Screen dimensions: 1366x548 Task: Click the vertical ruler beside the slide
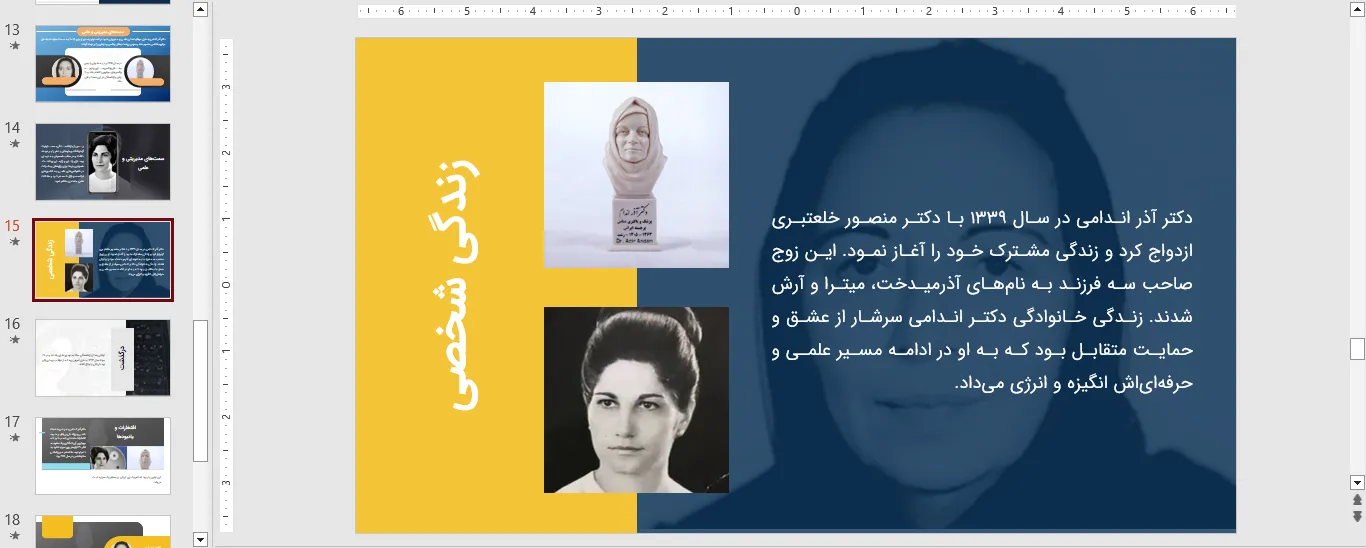(226, 285)
